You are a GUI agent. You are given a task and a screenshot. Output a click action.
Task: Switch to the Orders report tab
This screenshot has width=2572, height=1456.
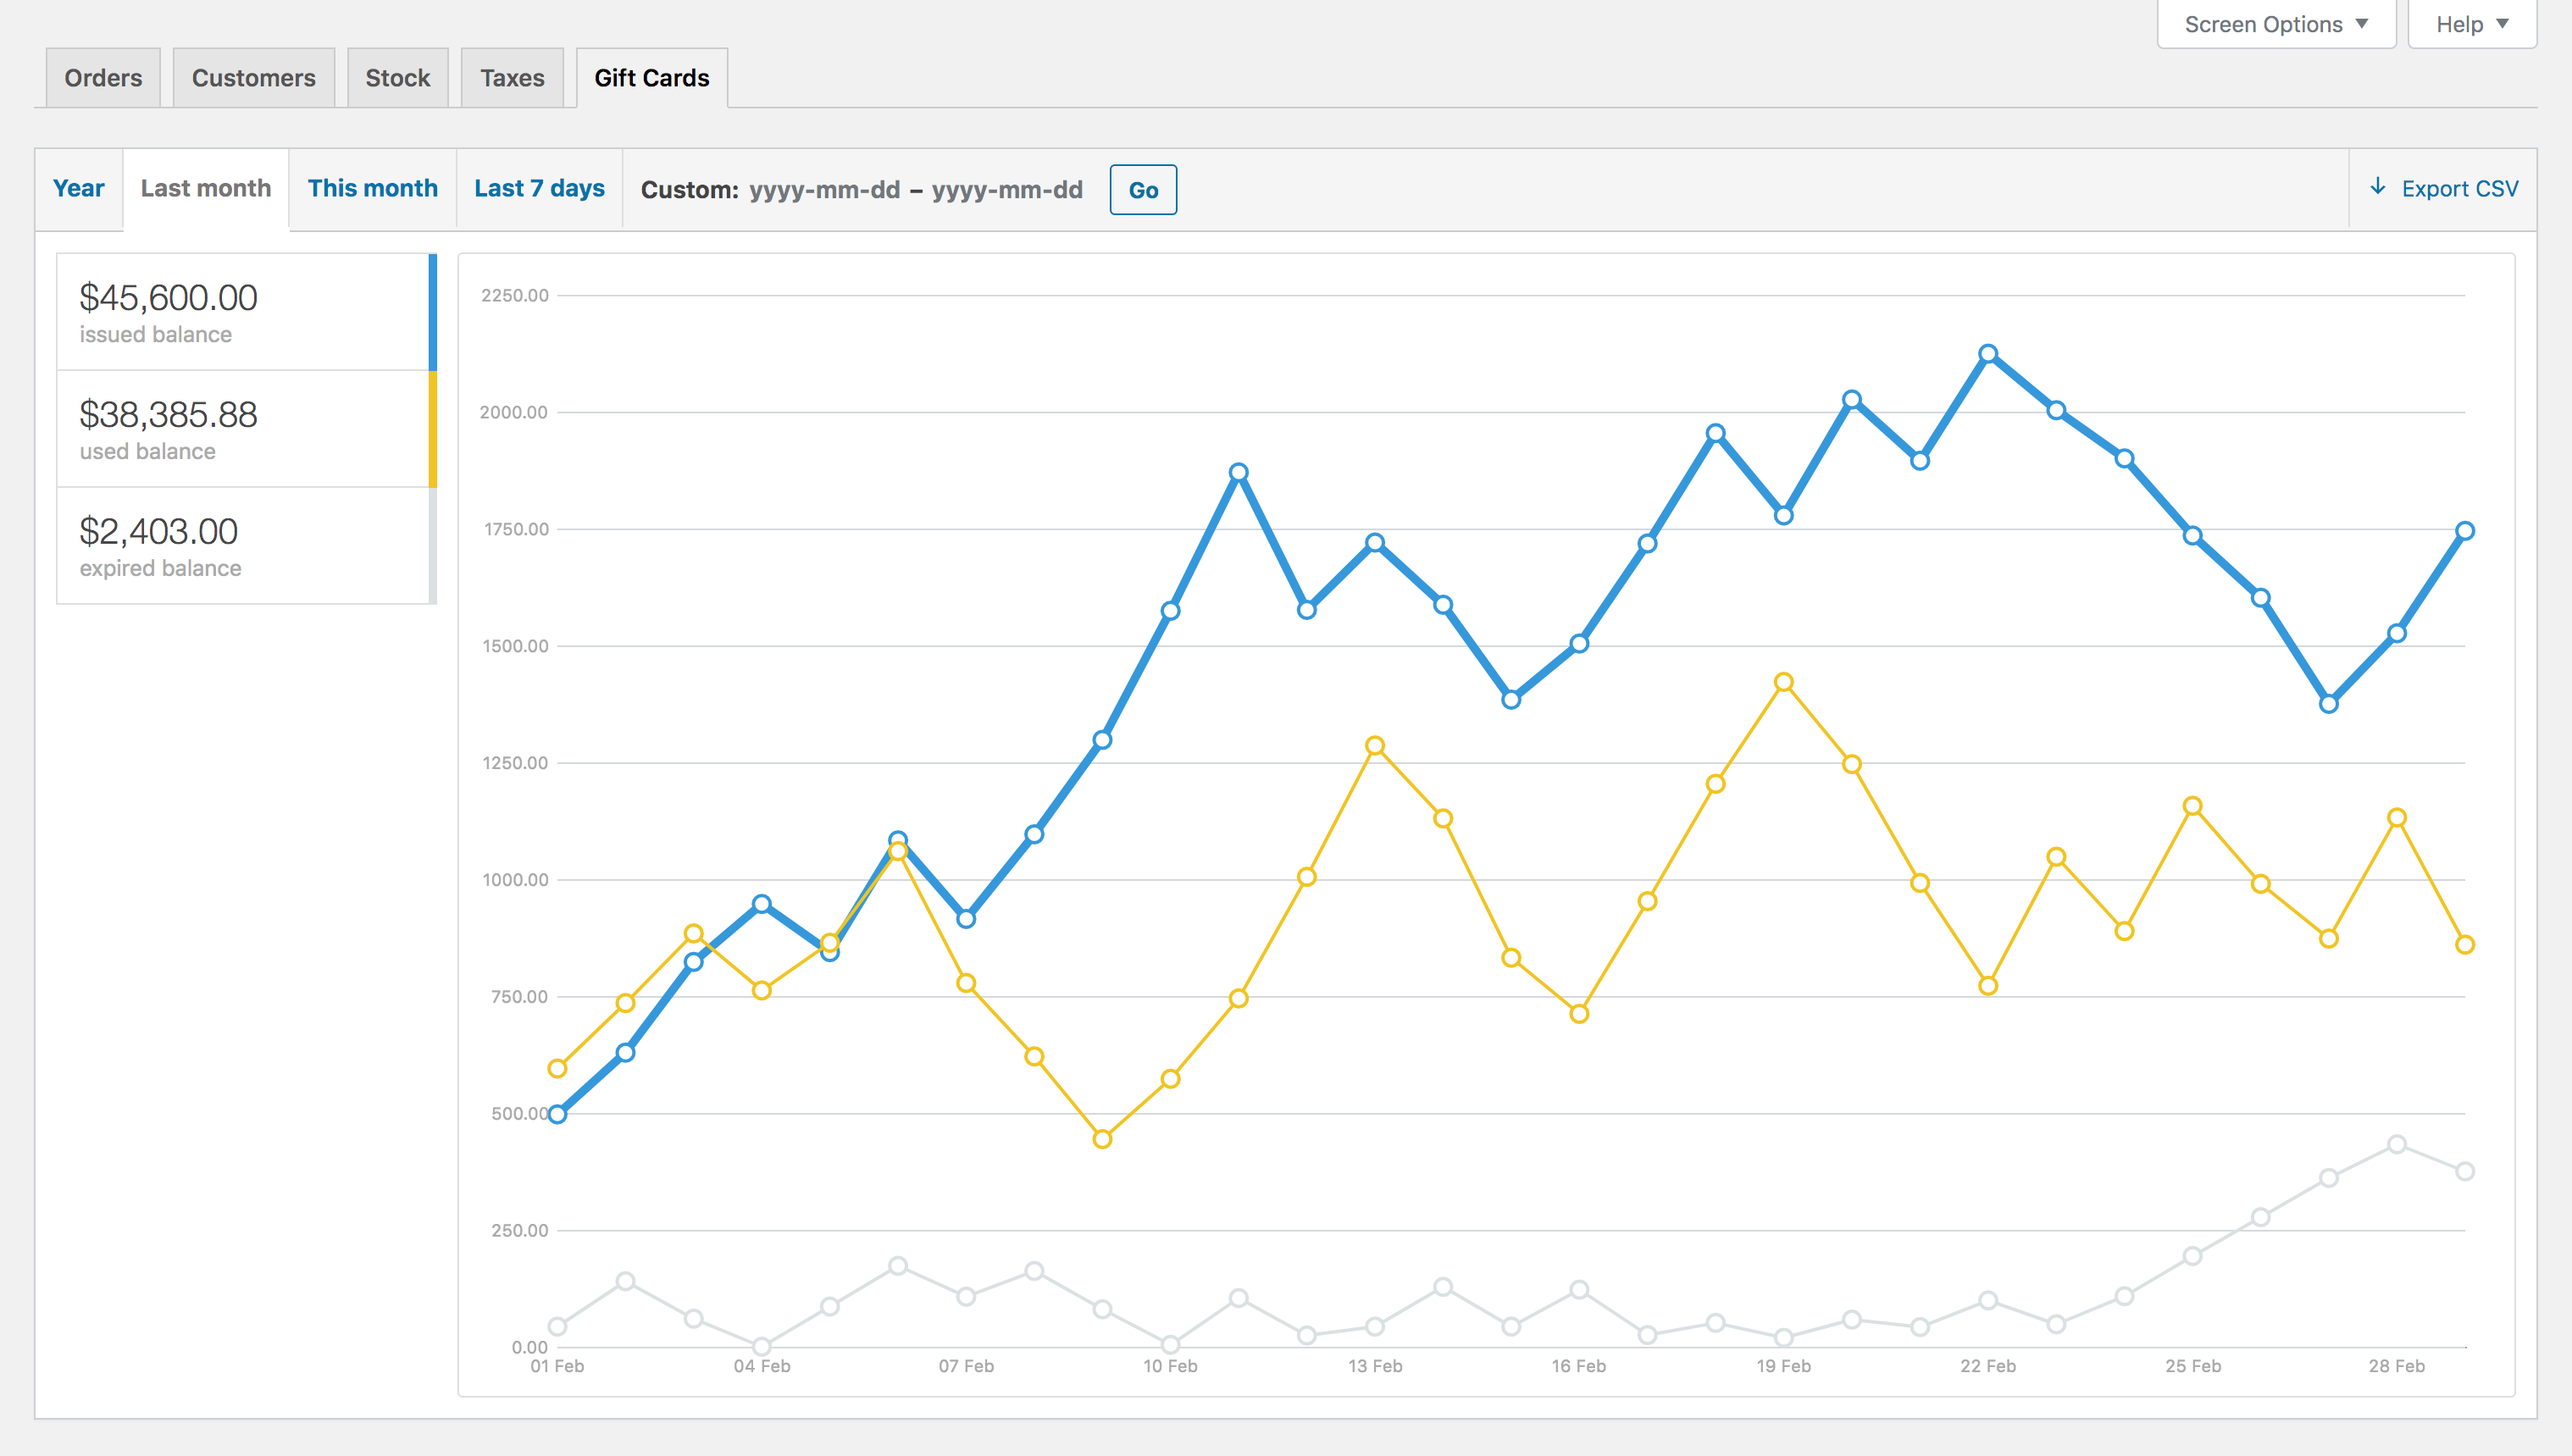(103, 78)
